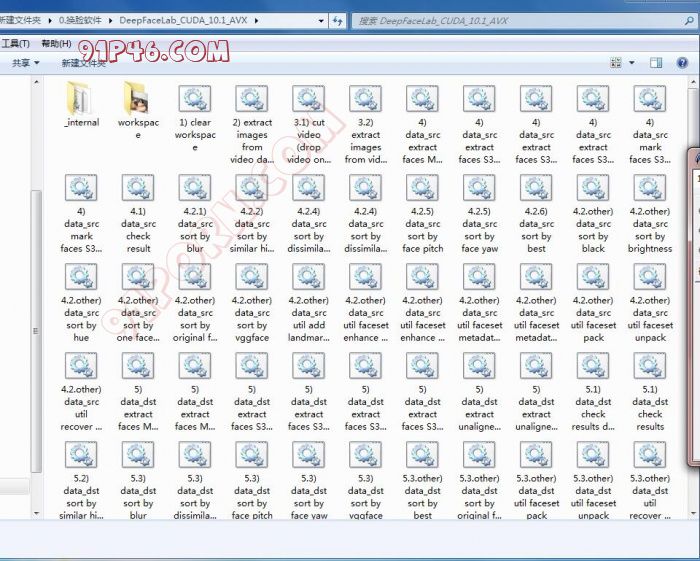Open the 帮助(H) menu
700x561 pixels.
pyautogui.click(x=56, y=43)
